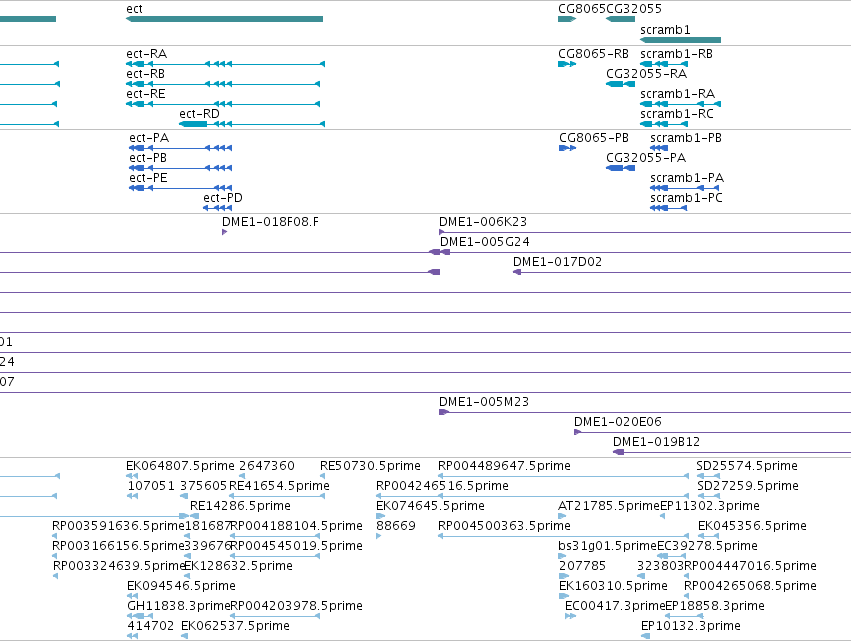Click the ect-RB transcript label
851x641 pixels.
pos(145,74)
